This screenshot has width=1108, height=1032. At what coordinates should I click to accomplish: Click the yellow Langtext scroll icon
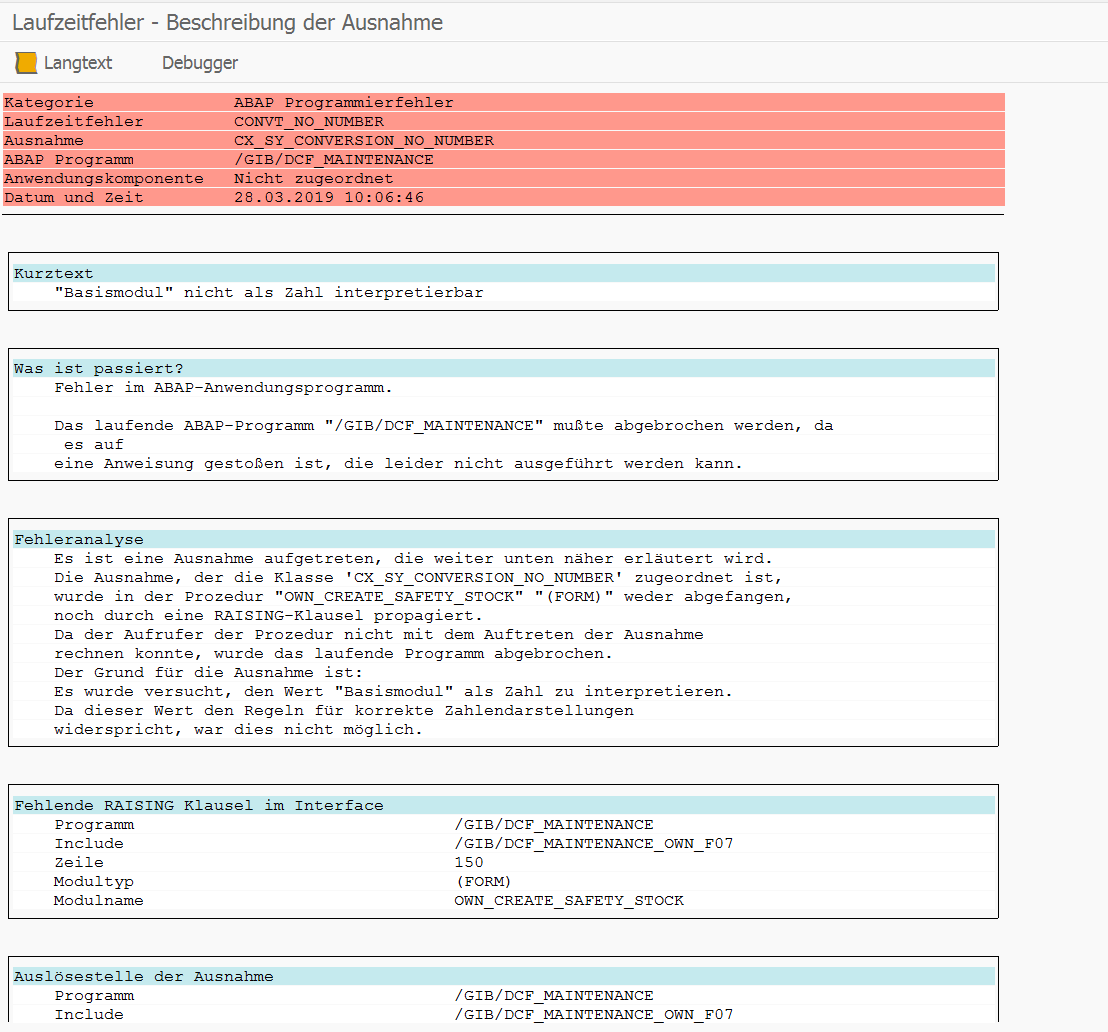tap(25, 63)
